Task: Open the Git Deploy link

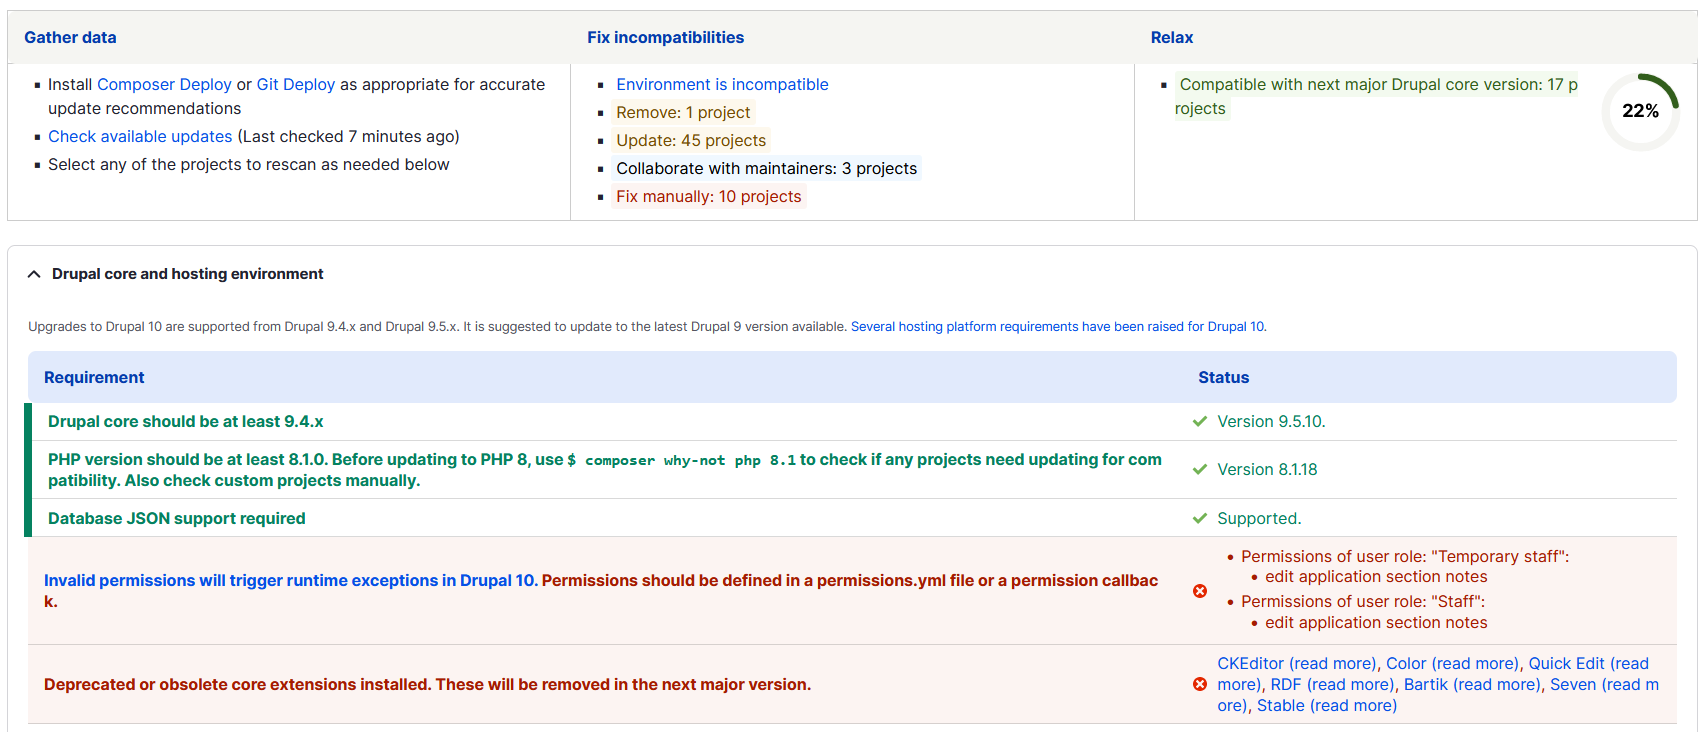Action: pos(296,85)
